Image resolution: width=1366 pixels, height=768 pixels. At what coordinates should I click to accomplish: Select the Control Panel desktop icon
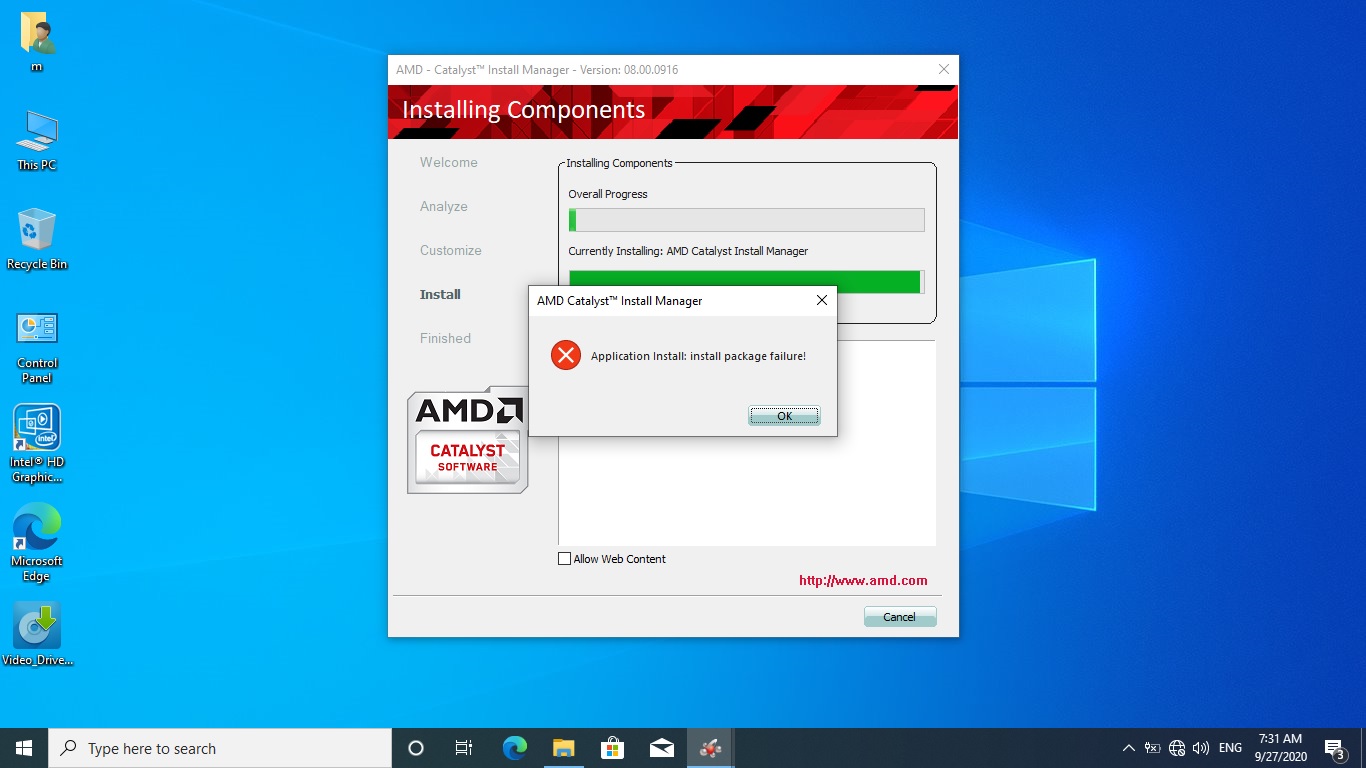pyautogui.click(x=37, y=346)
